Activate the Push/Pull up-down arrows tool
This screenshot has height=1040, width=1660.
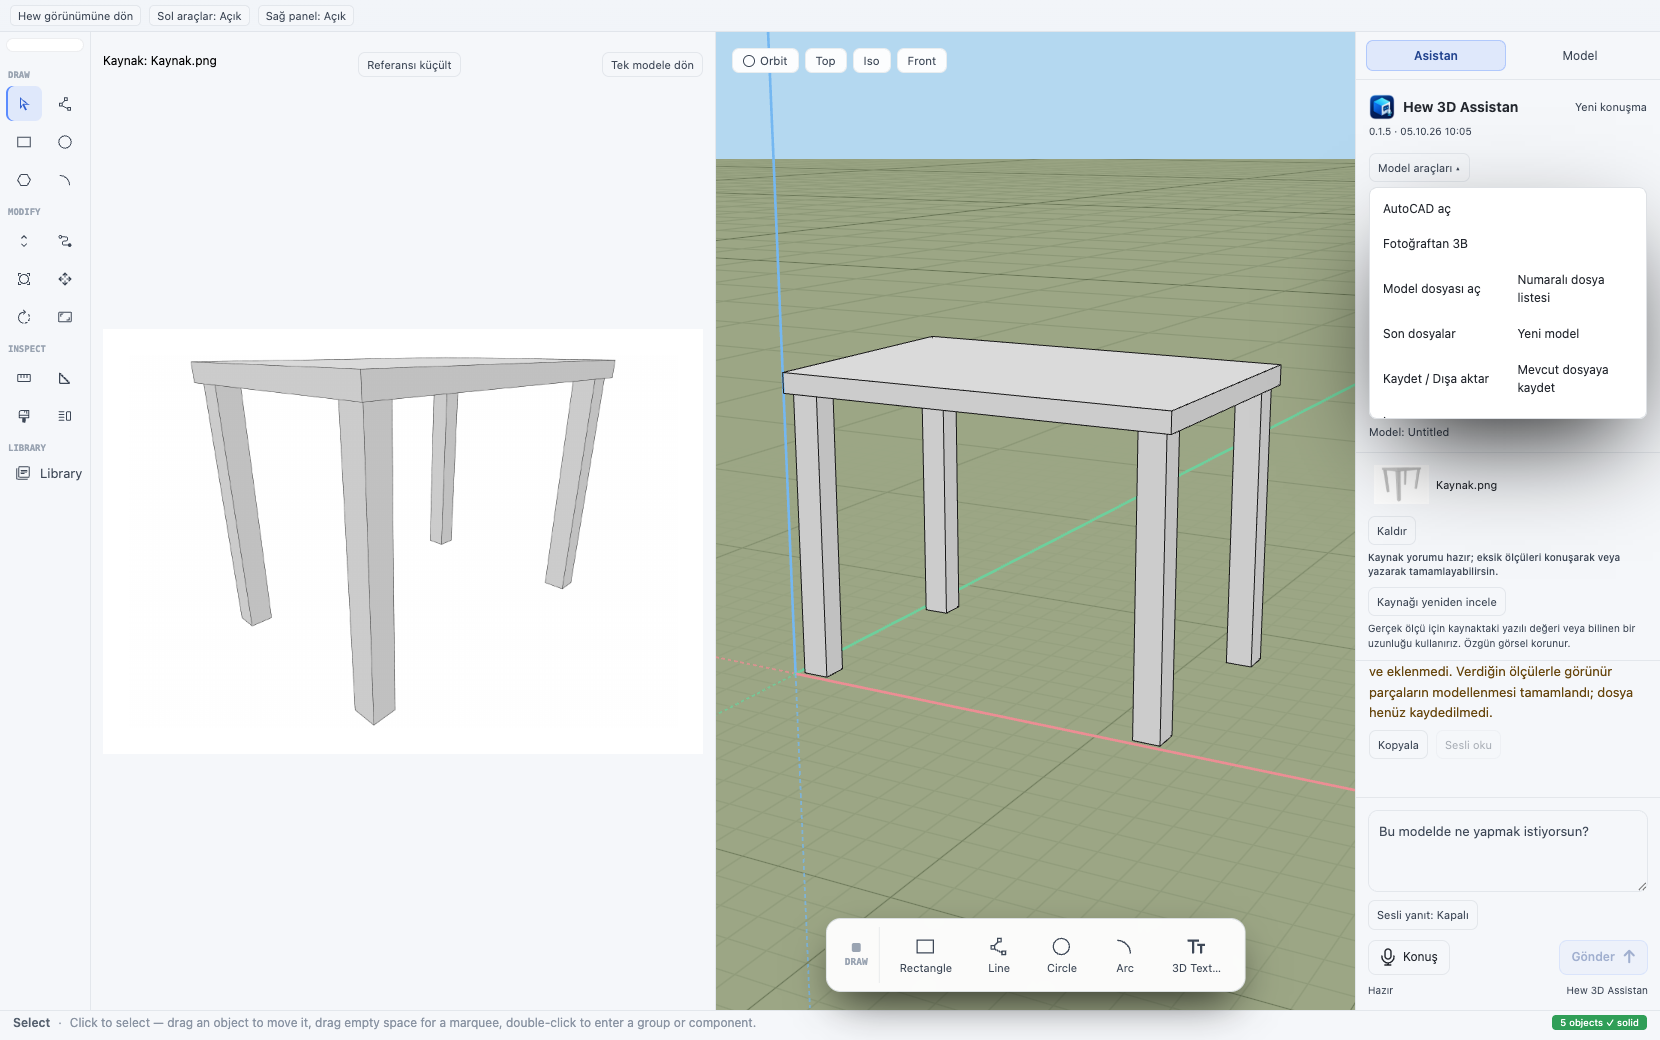coord(24,241)
